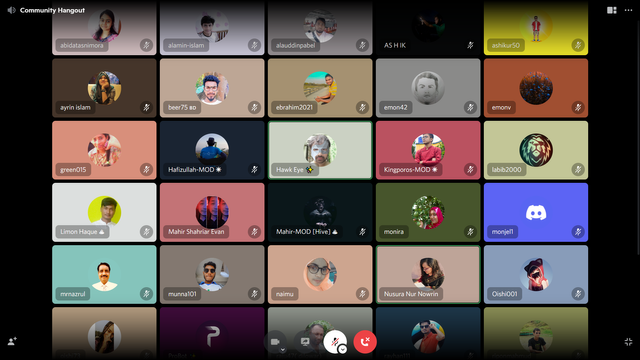Click the muted mic icon on ayrin islam

point(146,107)
